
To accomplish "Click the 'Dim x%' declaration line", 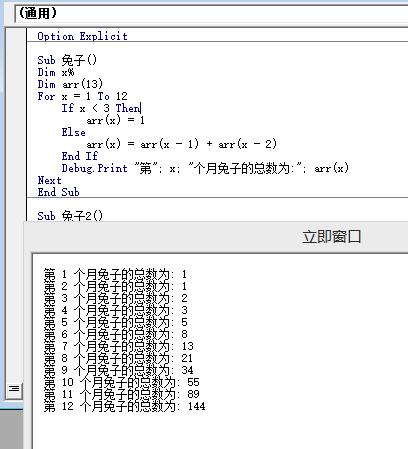I will click(56, 72).
